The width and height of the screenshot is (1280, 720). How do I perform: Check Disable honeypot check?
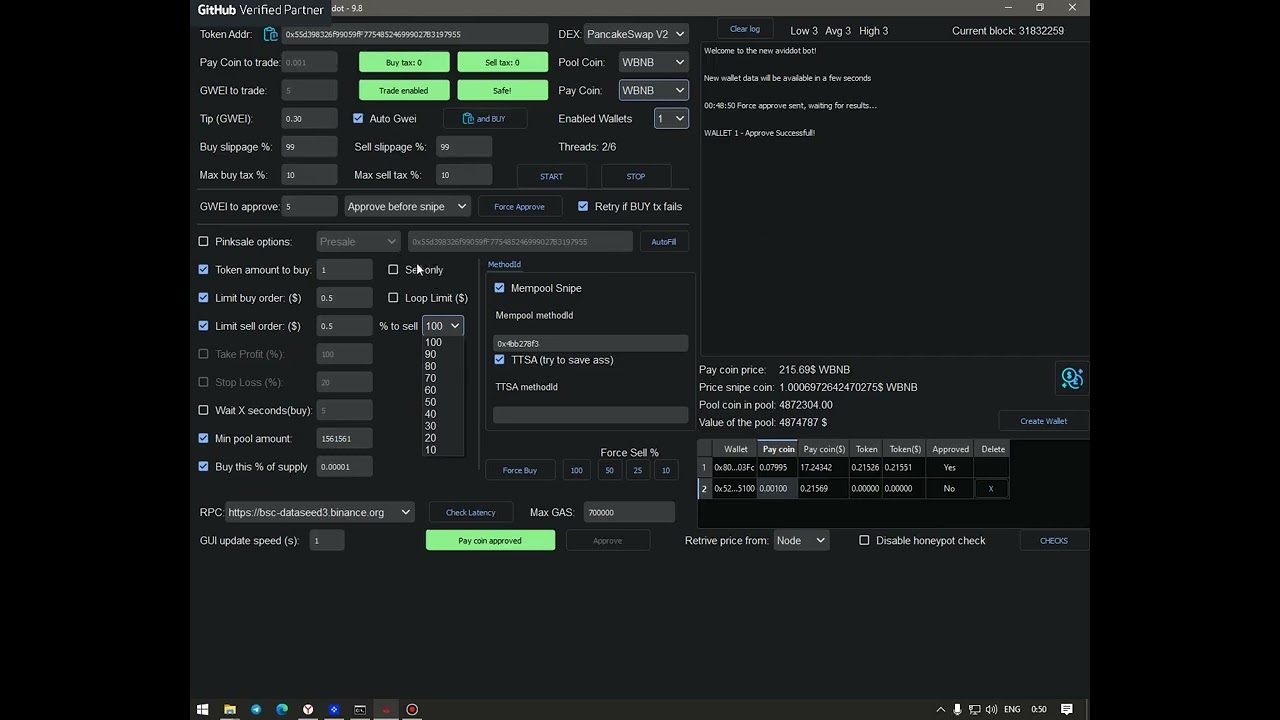[x=864, y=540]
